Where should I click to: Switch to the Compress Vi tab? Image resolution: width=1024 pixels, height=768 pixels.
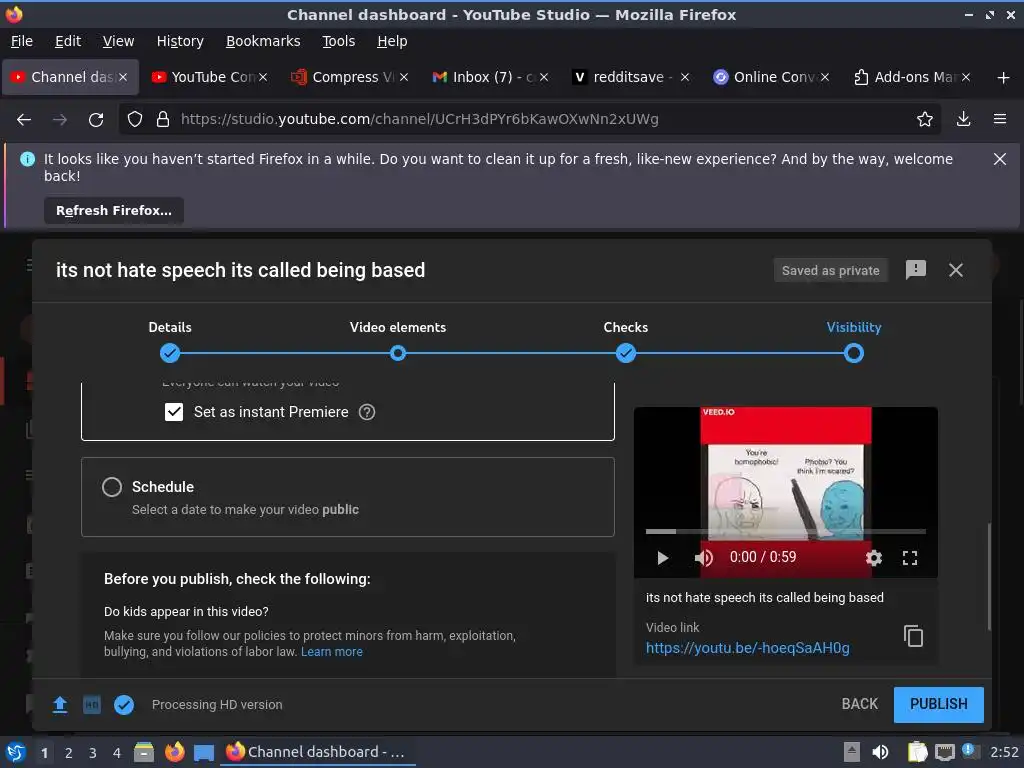[x=350, y=77]
